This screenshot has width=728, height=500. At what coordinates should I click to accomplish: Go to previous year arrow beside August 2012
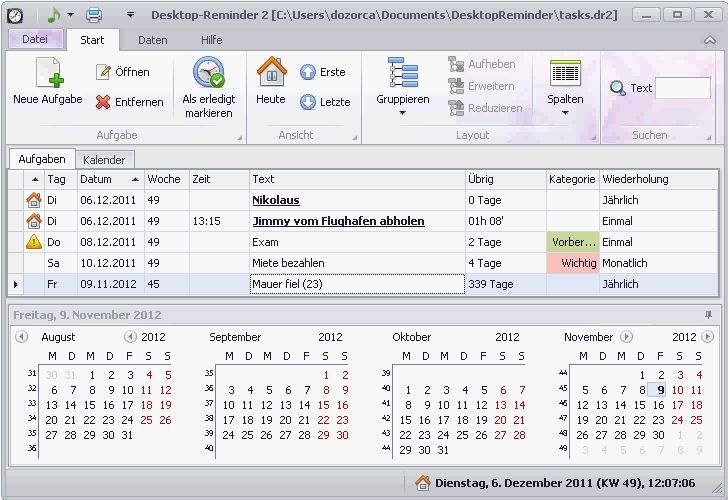pyautogui.click(x=130, y=337)
